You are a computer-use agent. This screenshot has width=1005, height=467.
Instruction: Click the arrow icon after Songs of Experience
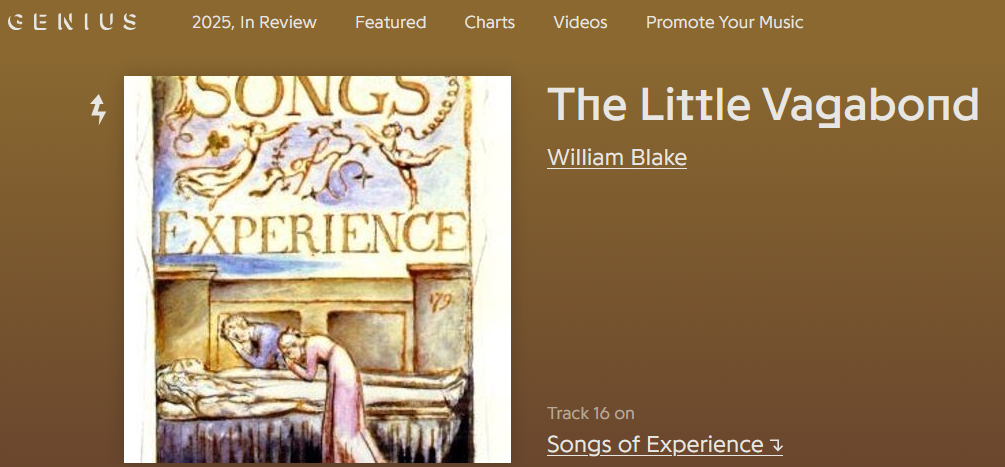tap(777, 446)
